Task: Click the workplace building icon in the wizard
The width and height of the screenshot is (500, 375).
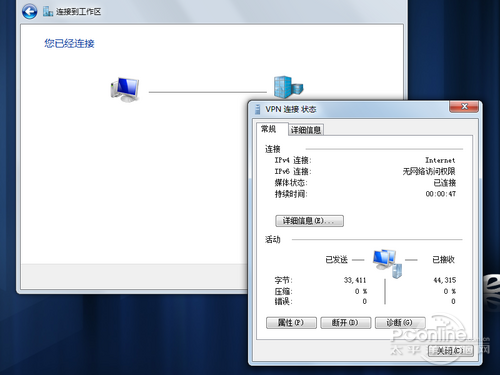Action: [x=288, y=87]
